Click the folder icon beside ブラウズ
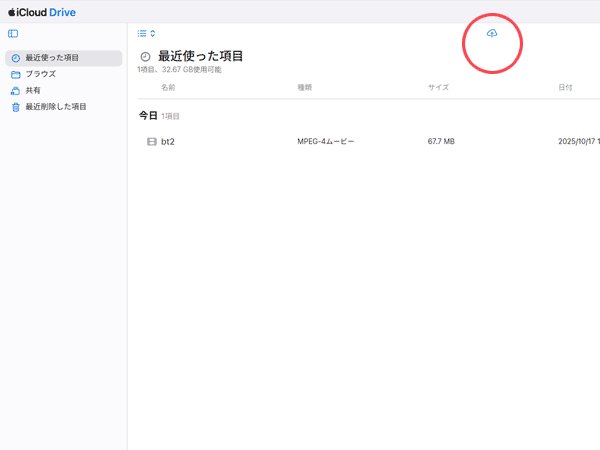600x450 pixels. (15, 74)
